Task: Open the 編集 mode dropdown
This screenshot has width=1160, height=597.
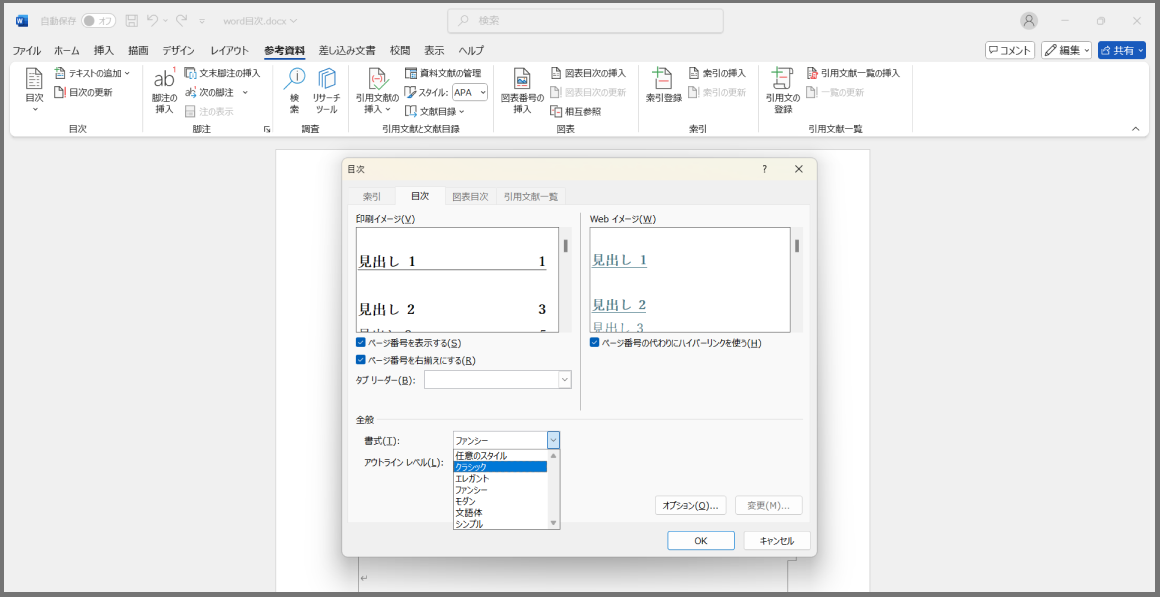Action: [x=1066, y=50]
